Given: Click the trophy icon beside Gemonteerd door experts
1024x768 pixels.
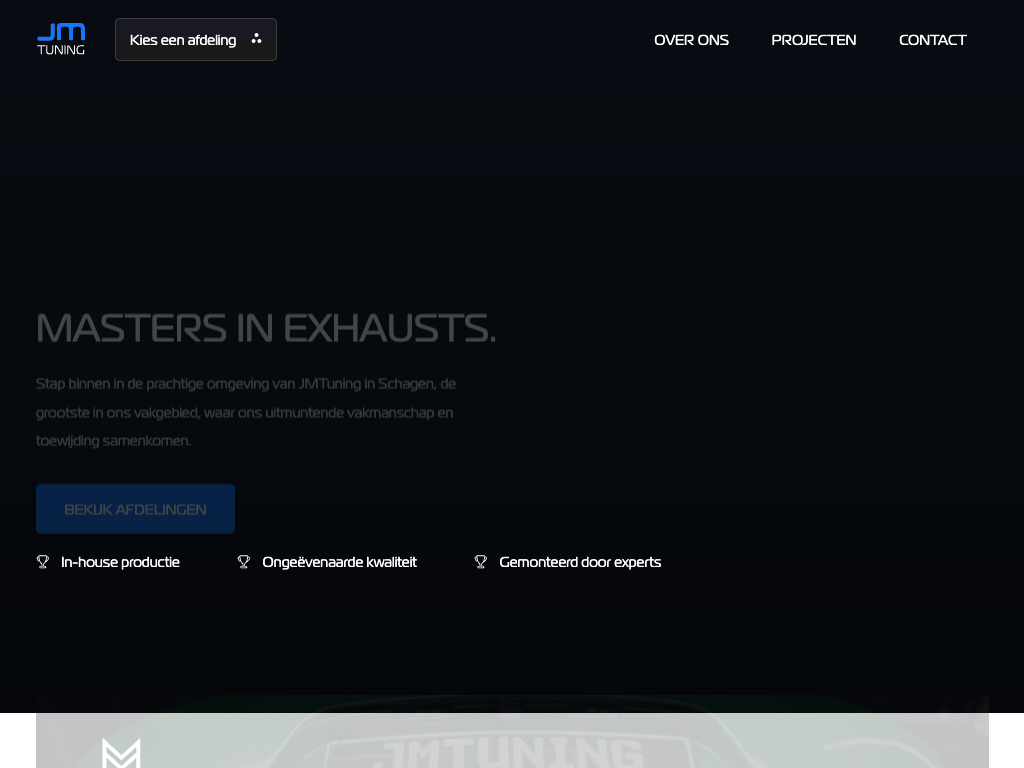Looking at the screenshot, I should pos(481,562).
